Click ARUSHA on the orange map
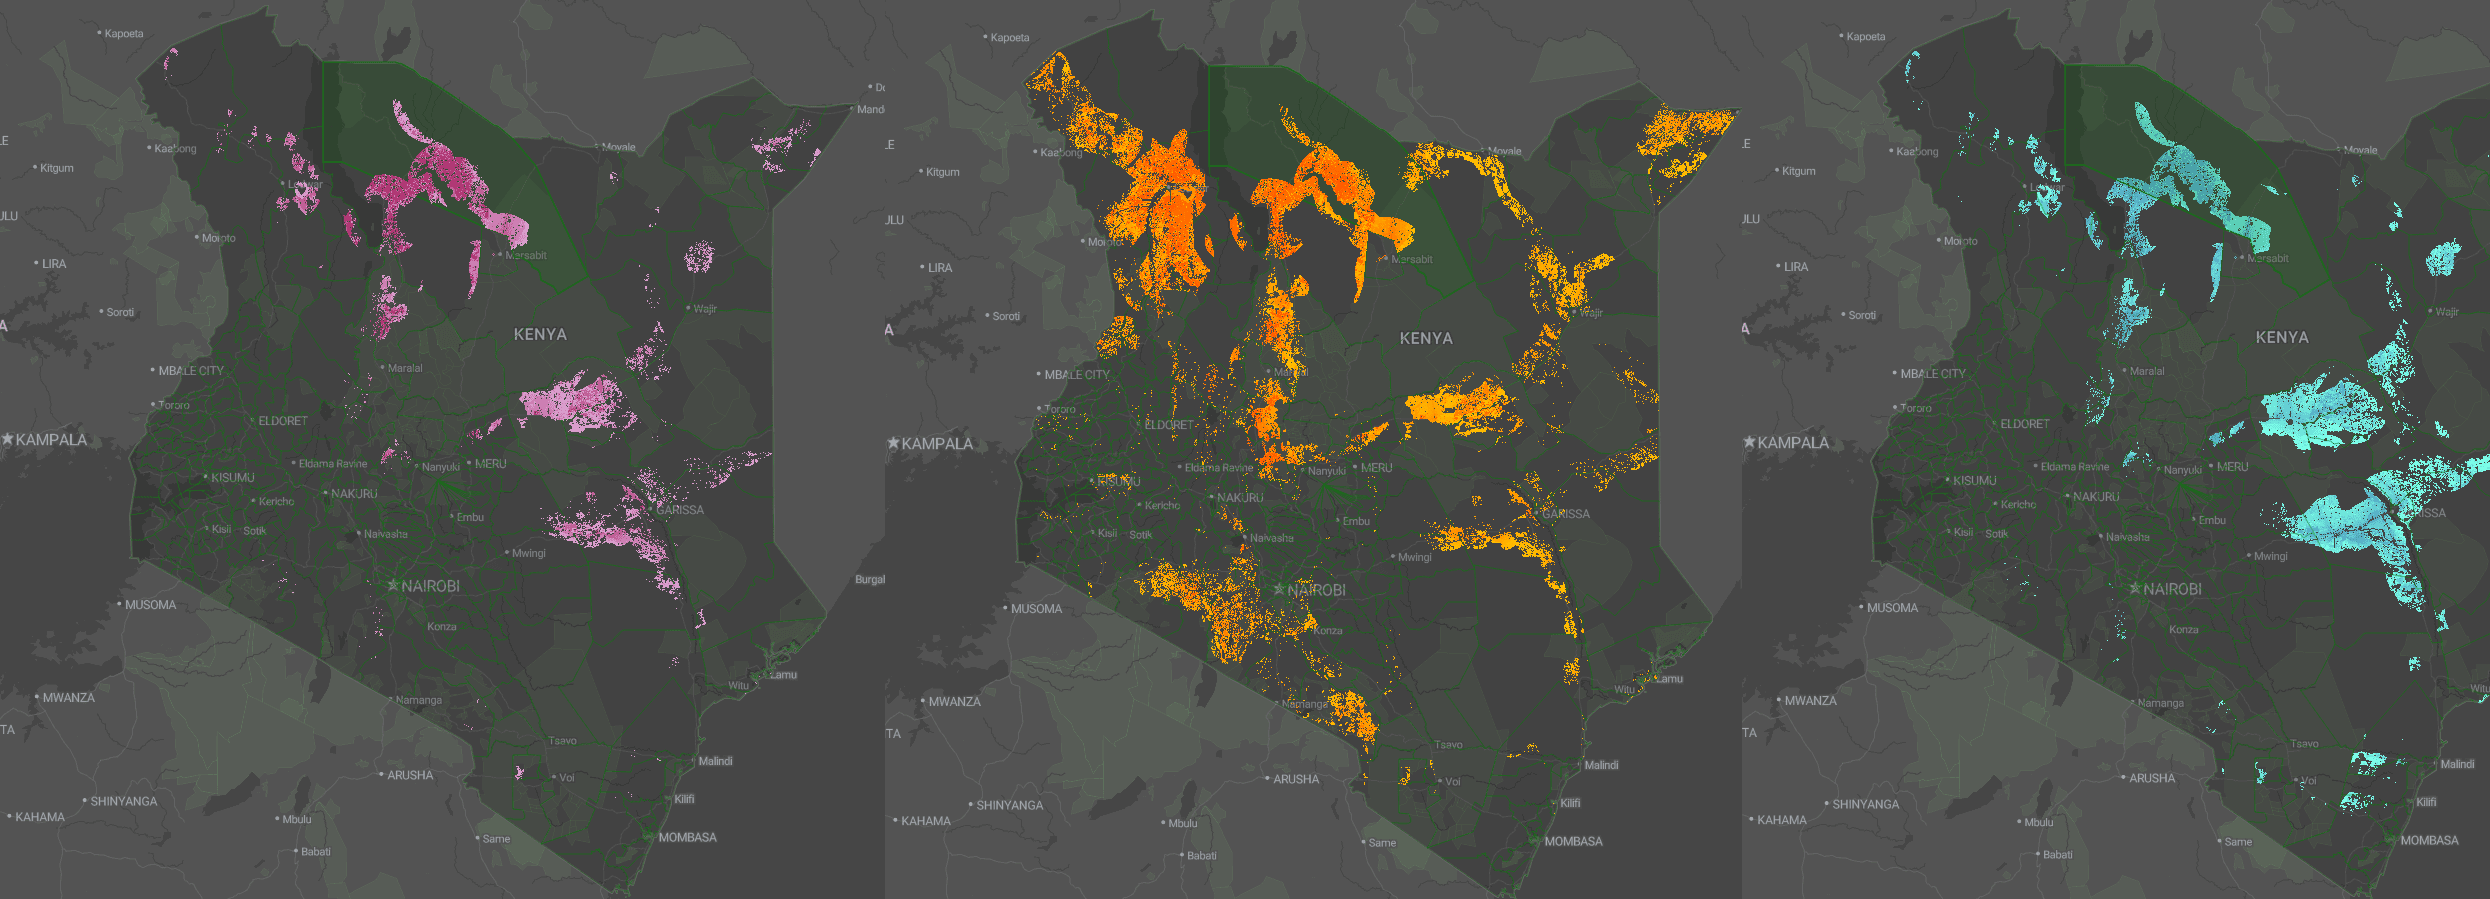This screenshot has width=2490, height=899. click(1297, 779)
